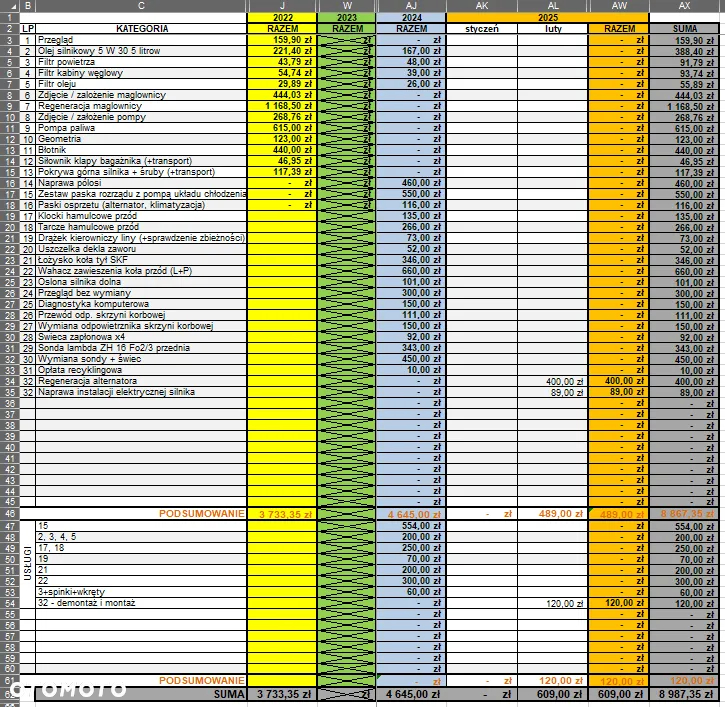The width and height of the screenshot is (725, 707).
Task: Select the column J header
Action: (282, 6)
